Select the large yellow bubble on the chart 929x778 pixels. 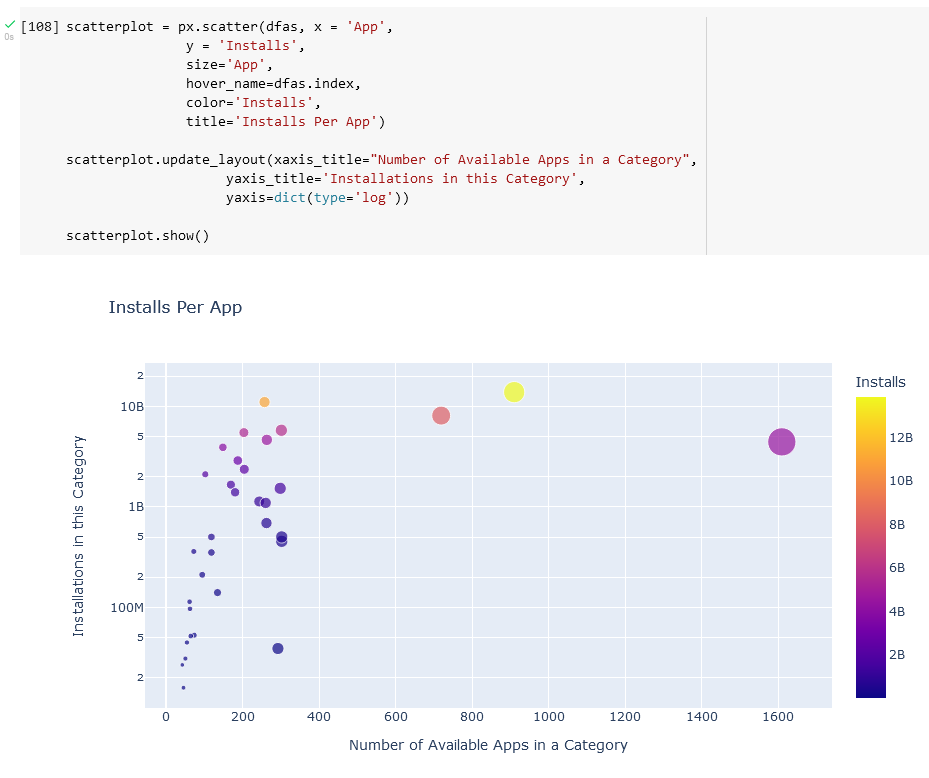point(514,392)
